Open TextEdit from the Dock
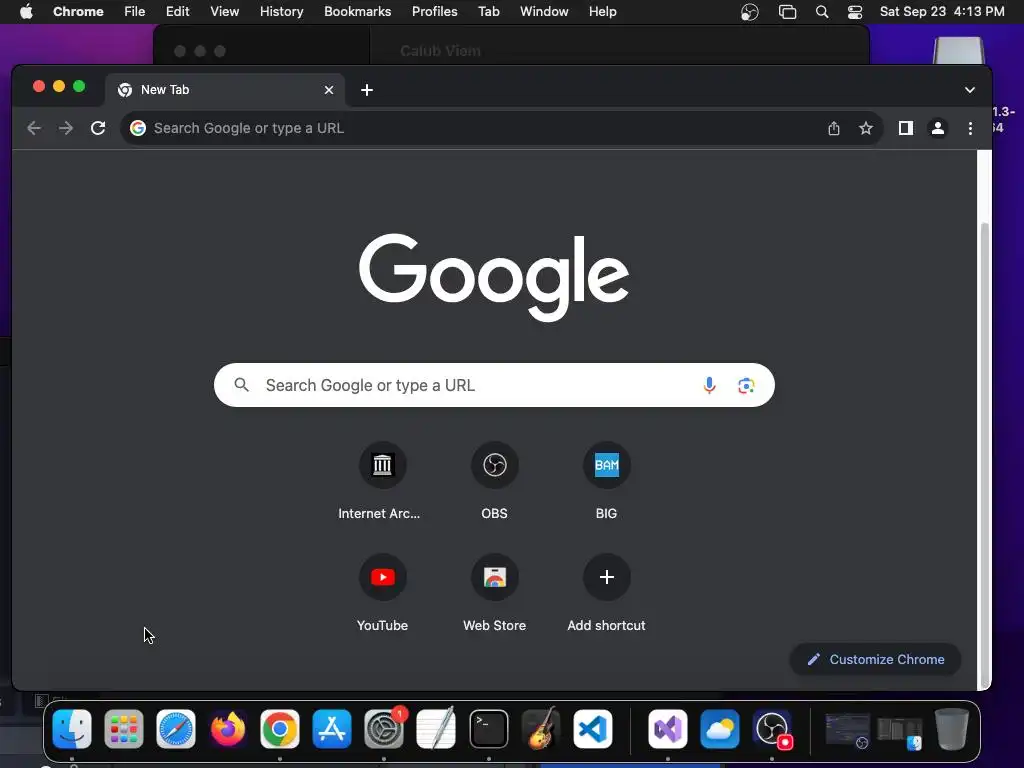Screen dimensions: 1024x768 tap(436, 729)
